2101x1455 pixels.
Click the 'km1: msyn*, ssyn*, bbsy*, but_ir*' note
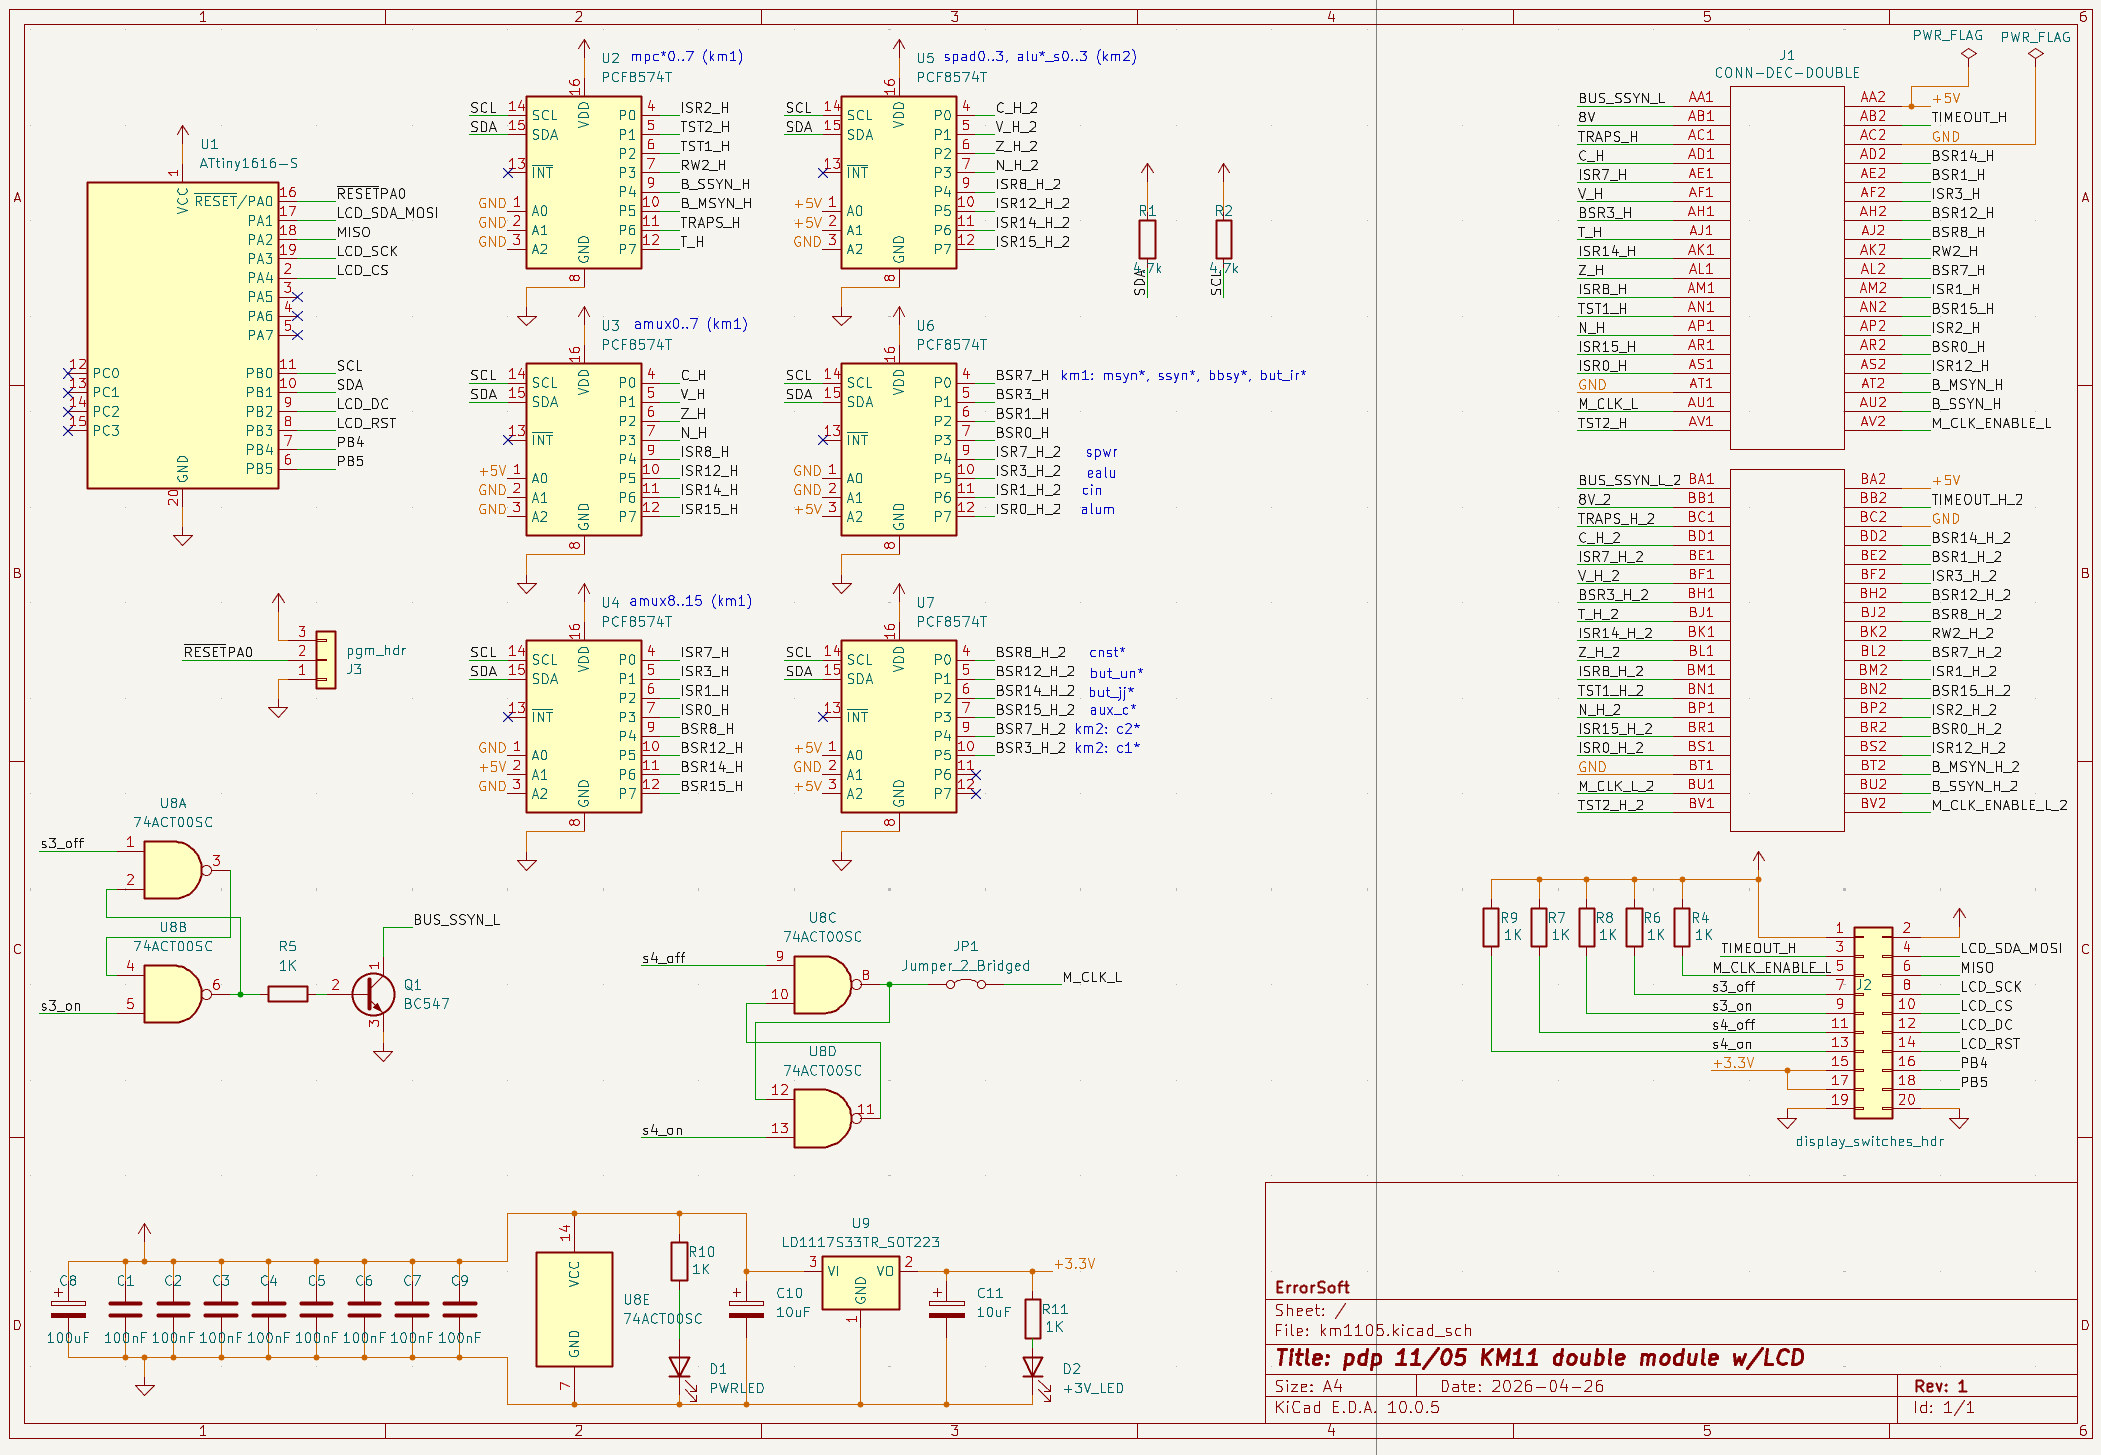pyautogui.click(x=1183, y=375)
